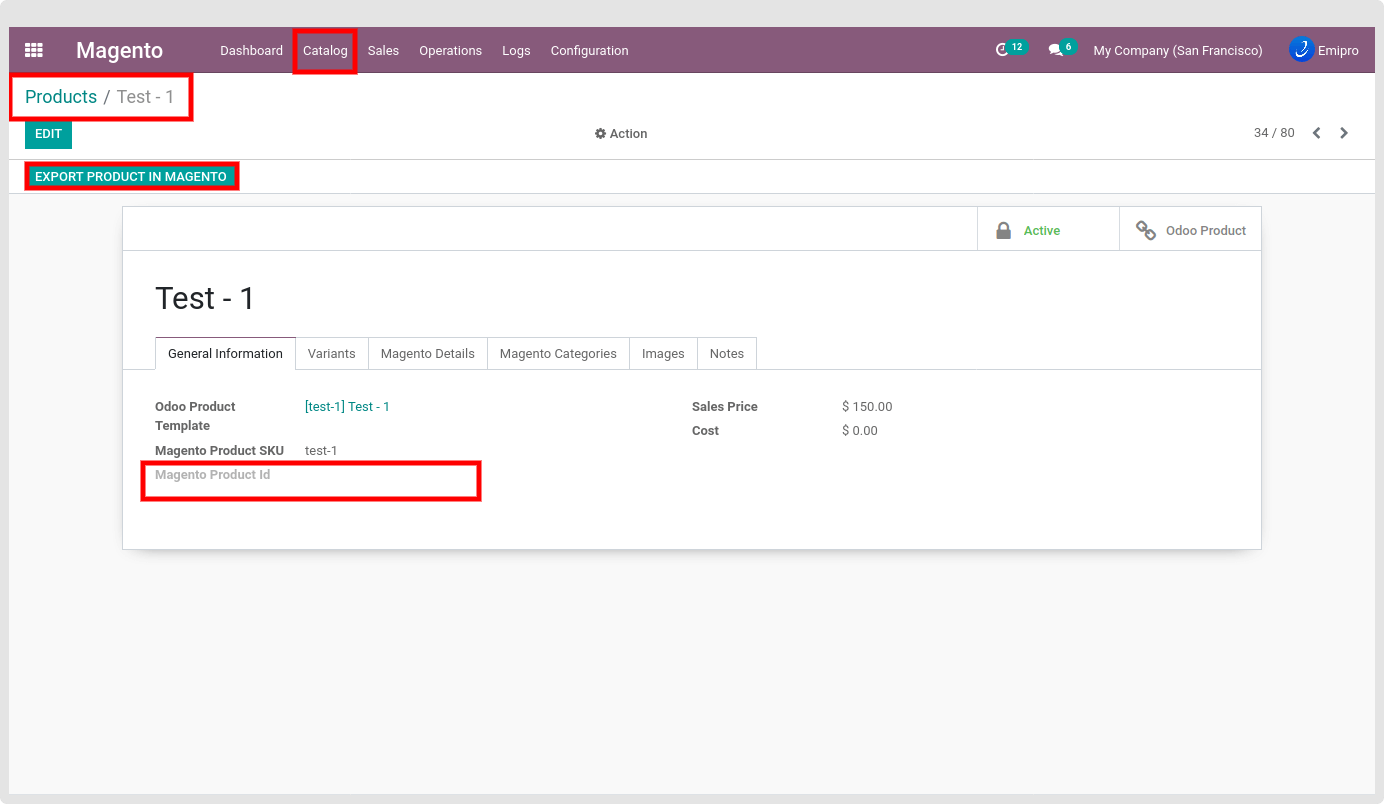This screenshot has height=804, width=1384.
Task: Select the General Information tab
Action: pos(225,353)
